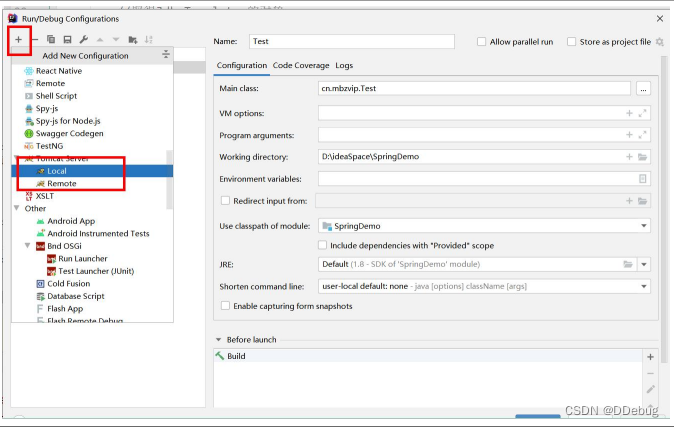Expand the VM options field
674x427 pixels.
[642, 113]
